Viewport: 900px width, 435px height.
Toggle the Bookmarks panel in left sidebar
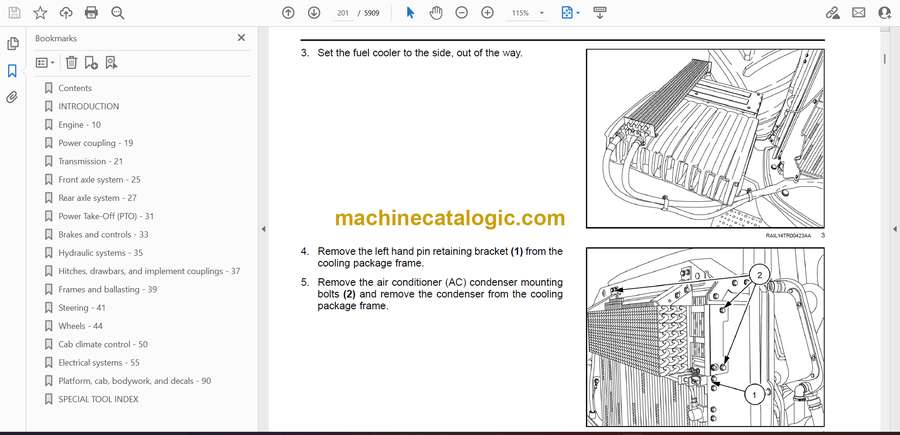(13, 71)
